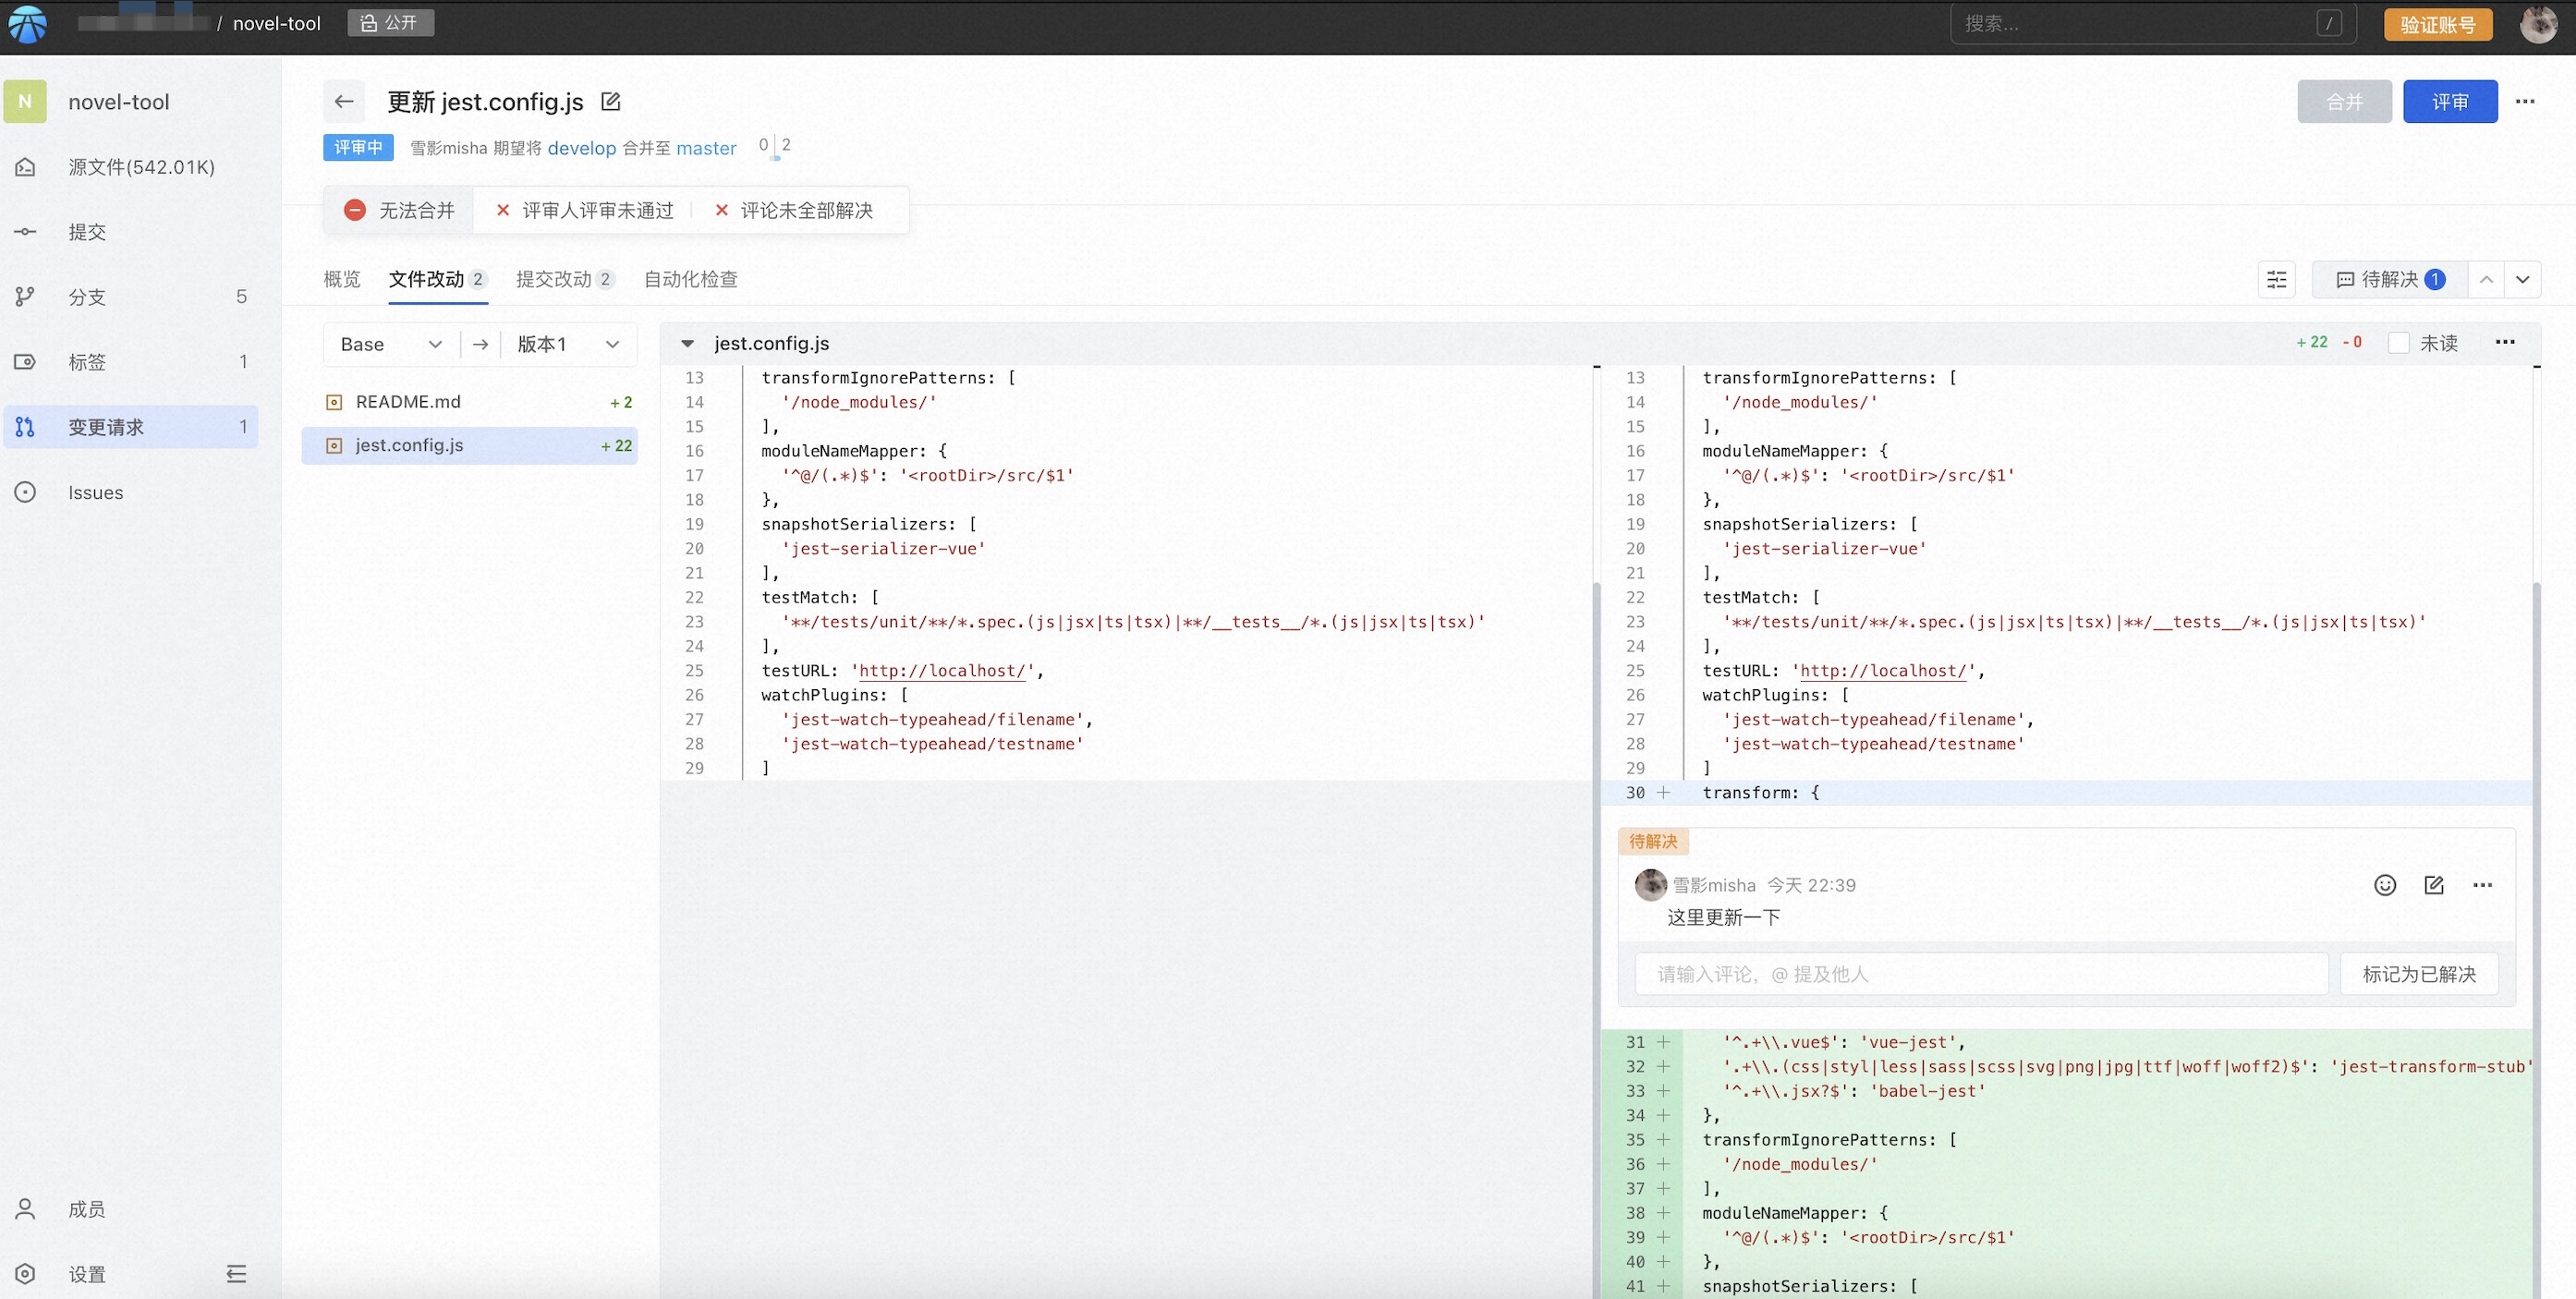The image size is (2576, 1299).
Task: Open the 待解决 comments filter
Action: 2390,279
